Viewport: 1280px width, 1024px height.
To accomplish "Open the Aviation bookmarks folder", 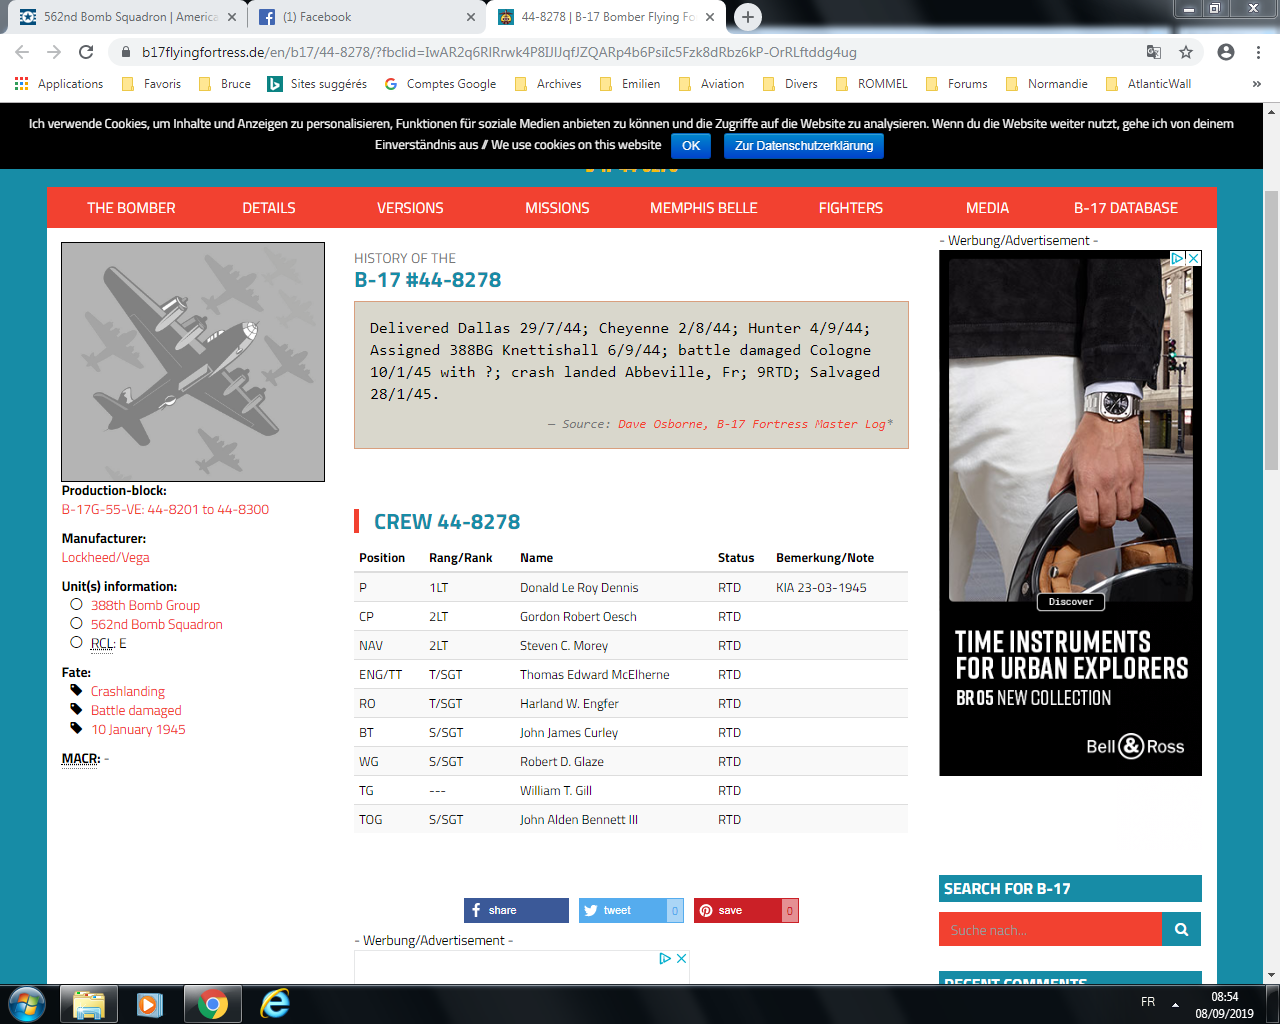I will coord(712,84).
